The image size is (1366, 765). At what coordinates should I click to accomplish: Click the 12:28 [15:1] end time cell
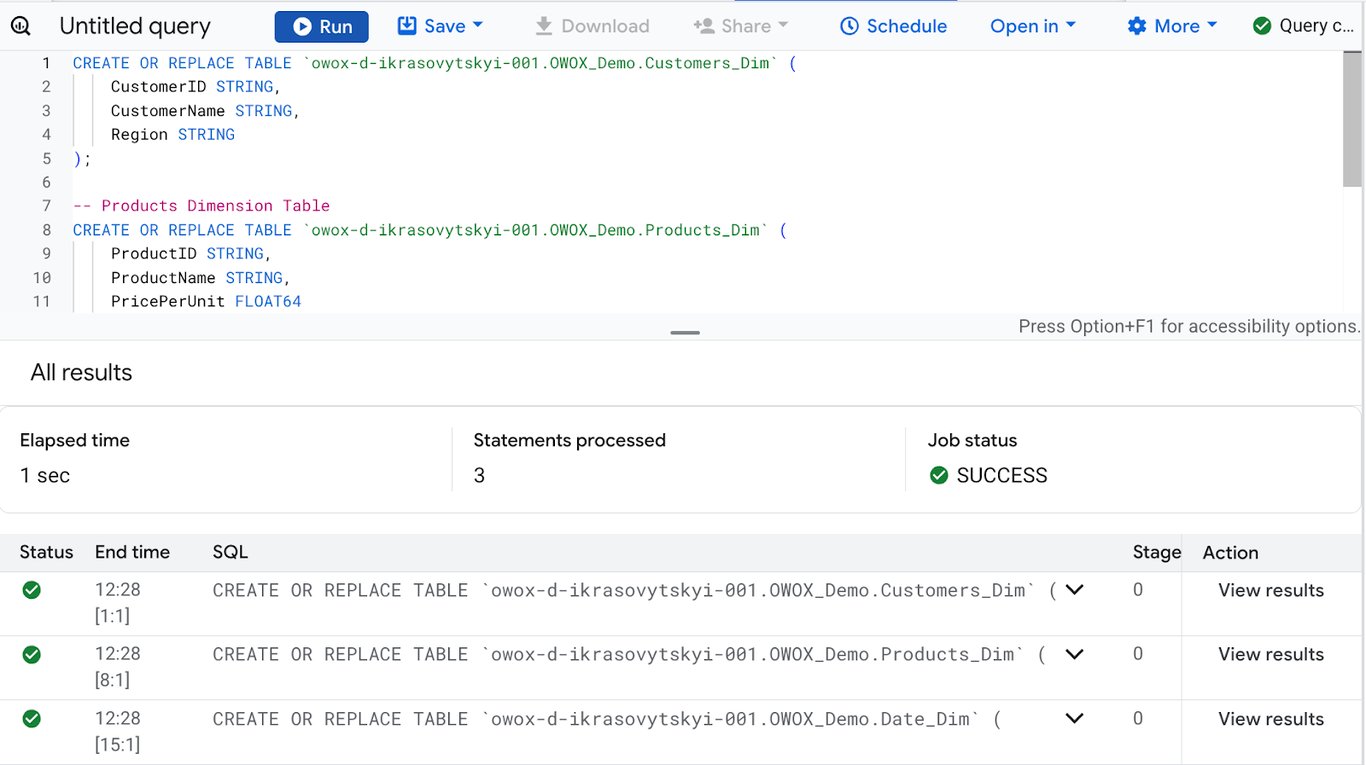(118, 731)
